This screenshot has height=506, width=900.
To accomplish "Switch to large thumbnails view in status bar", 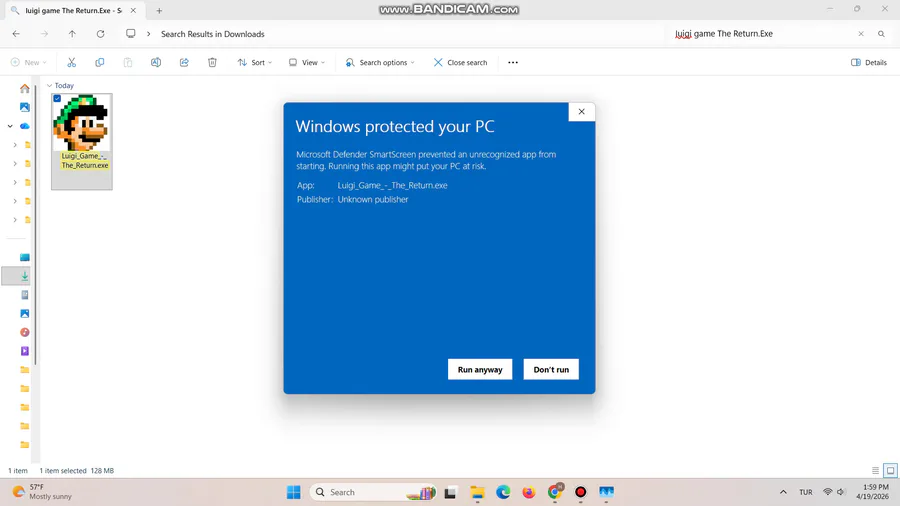I will 890,470.
